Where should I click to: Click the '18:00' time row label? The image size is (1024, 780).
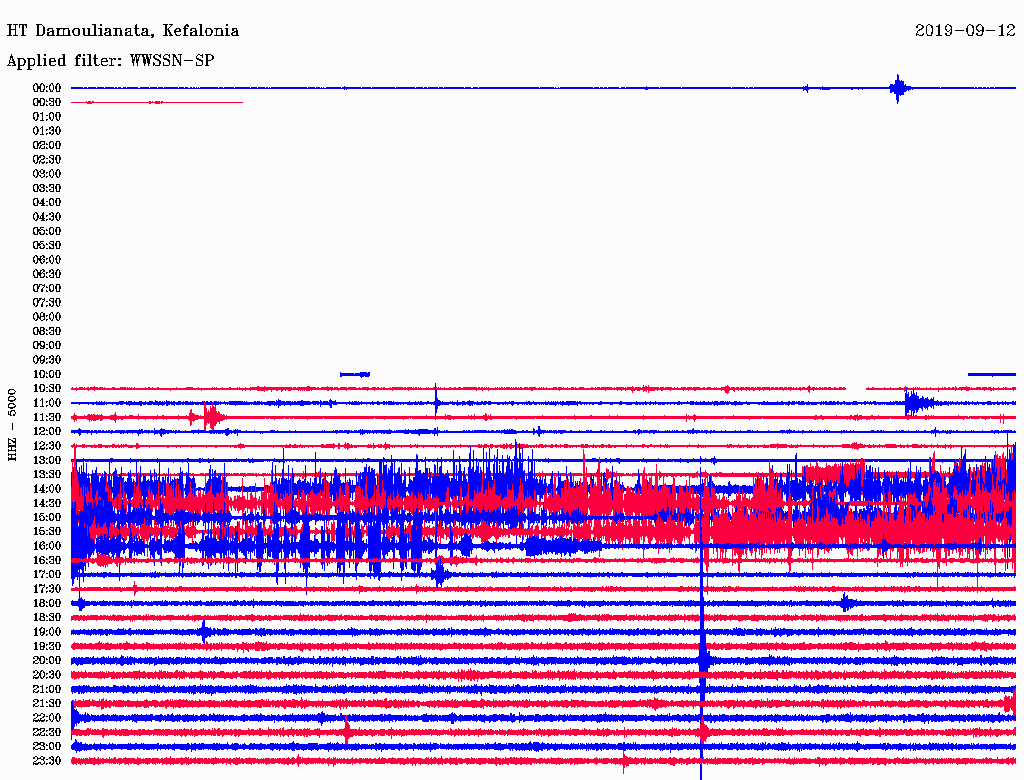click(x=47, y=603)
